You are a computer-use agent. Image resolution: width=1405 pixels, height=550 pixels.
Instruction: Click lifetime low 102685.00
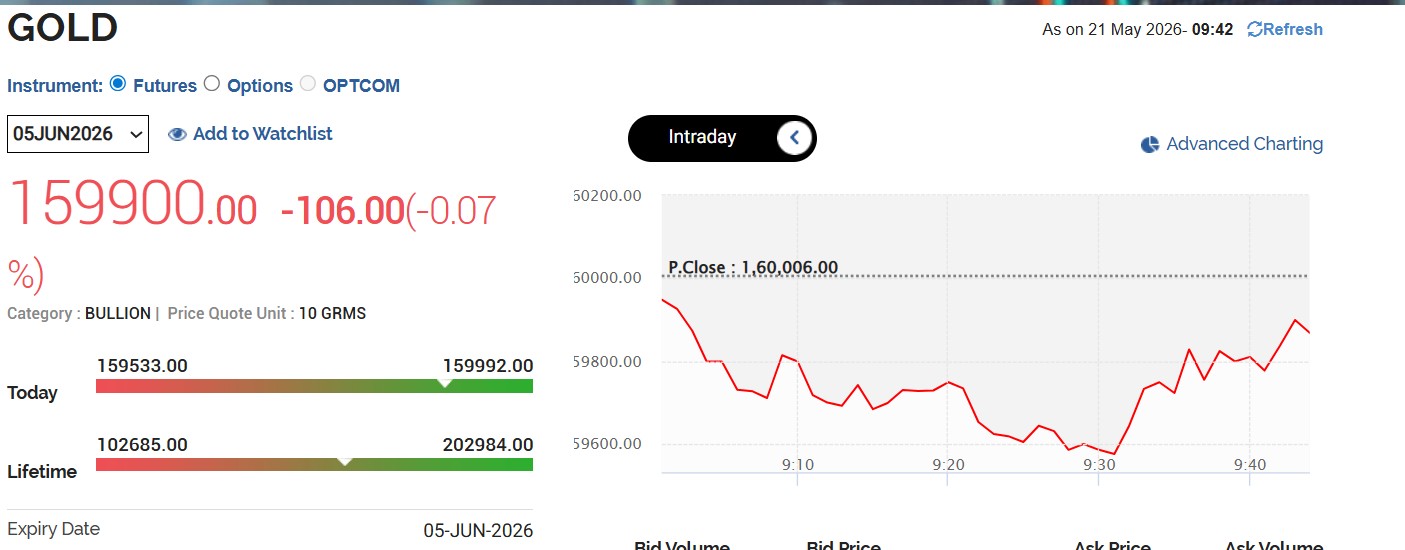[142, 445]
